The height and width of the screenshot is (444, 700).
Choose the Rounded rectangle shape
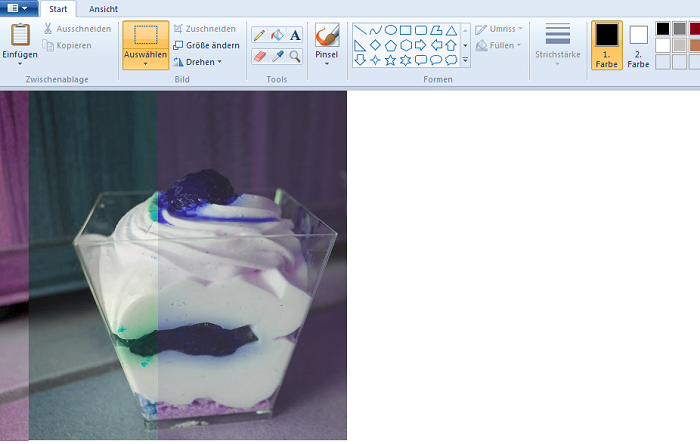coord(421,30)
